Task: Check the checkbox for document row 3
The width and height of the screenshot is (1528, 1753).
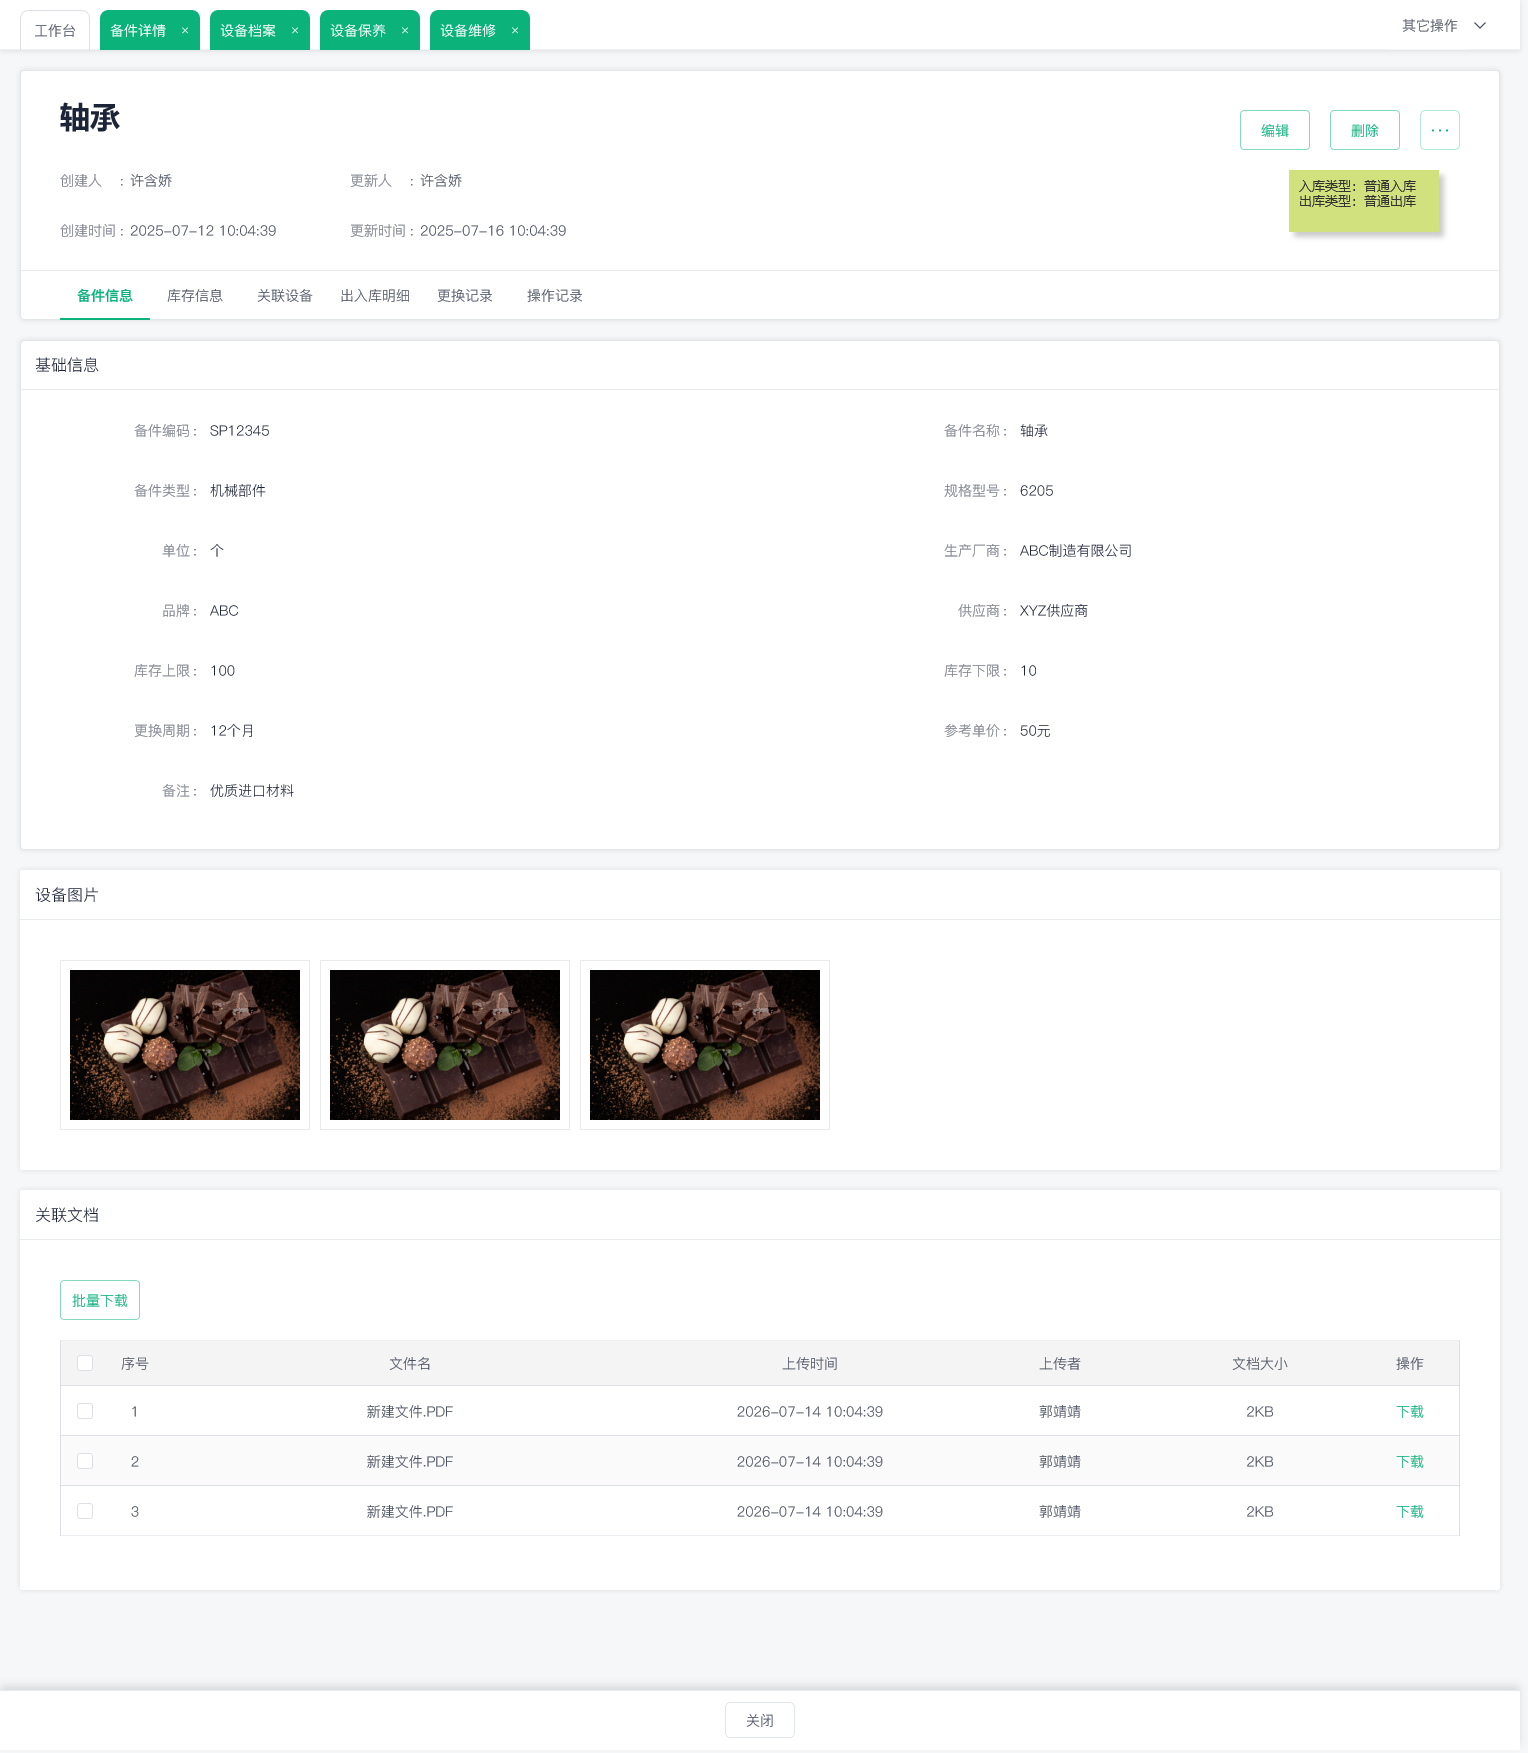Action: (85, 1511)
